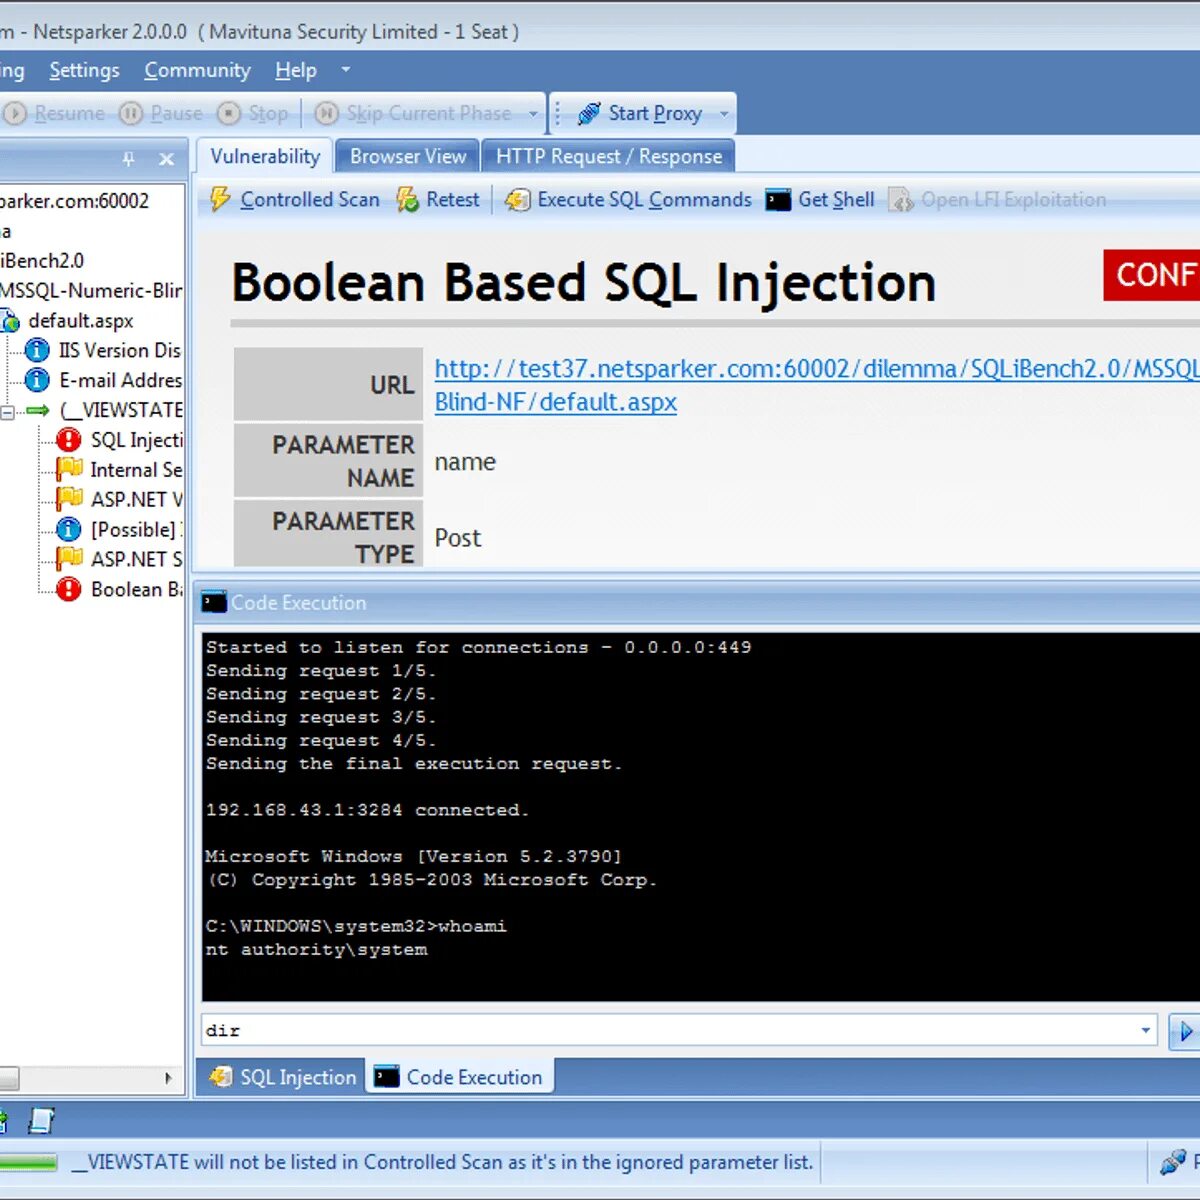This screenshot has height=1200, width=1200.
Task: Click flag icon beside Internal Se
Action: (68, 469)
